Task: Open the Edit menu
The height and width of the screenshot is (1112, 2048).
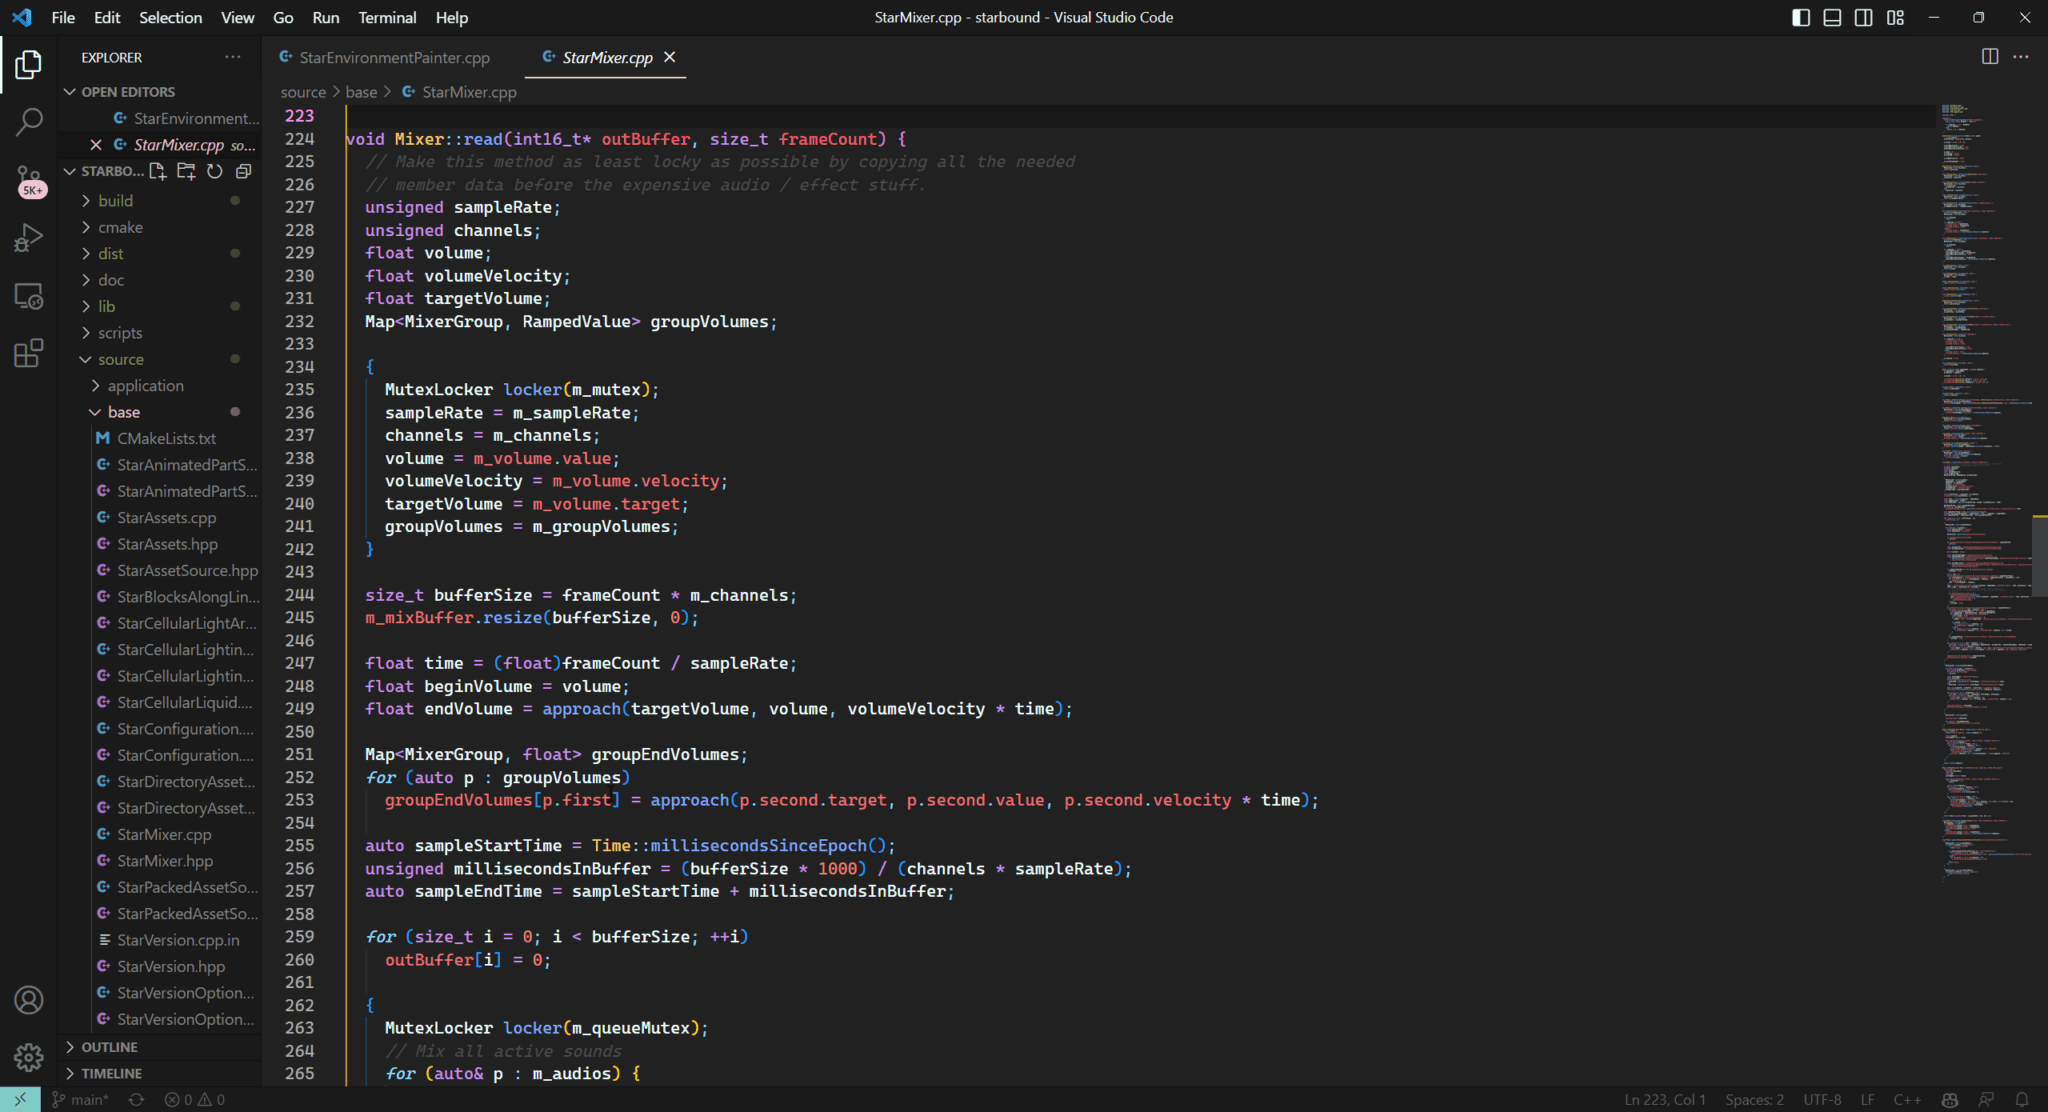Action: [107, 17]
